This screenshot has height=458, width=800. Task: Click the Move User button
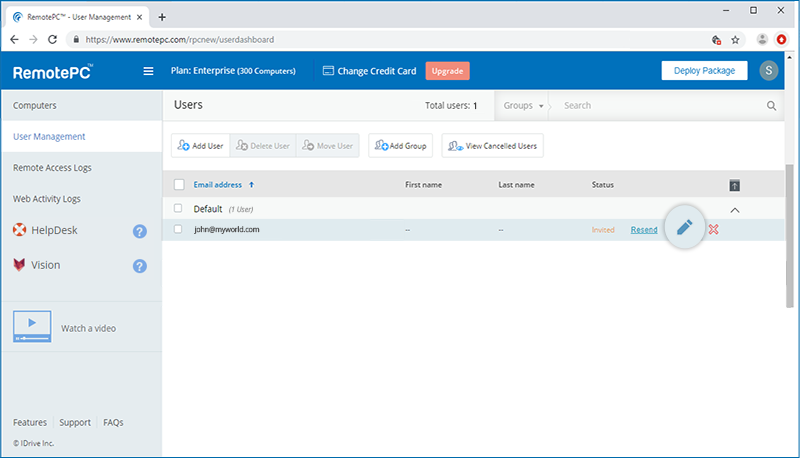click(x=328, y=146)
